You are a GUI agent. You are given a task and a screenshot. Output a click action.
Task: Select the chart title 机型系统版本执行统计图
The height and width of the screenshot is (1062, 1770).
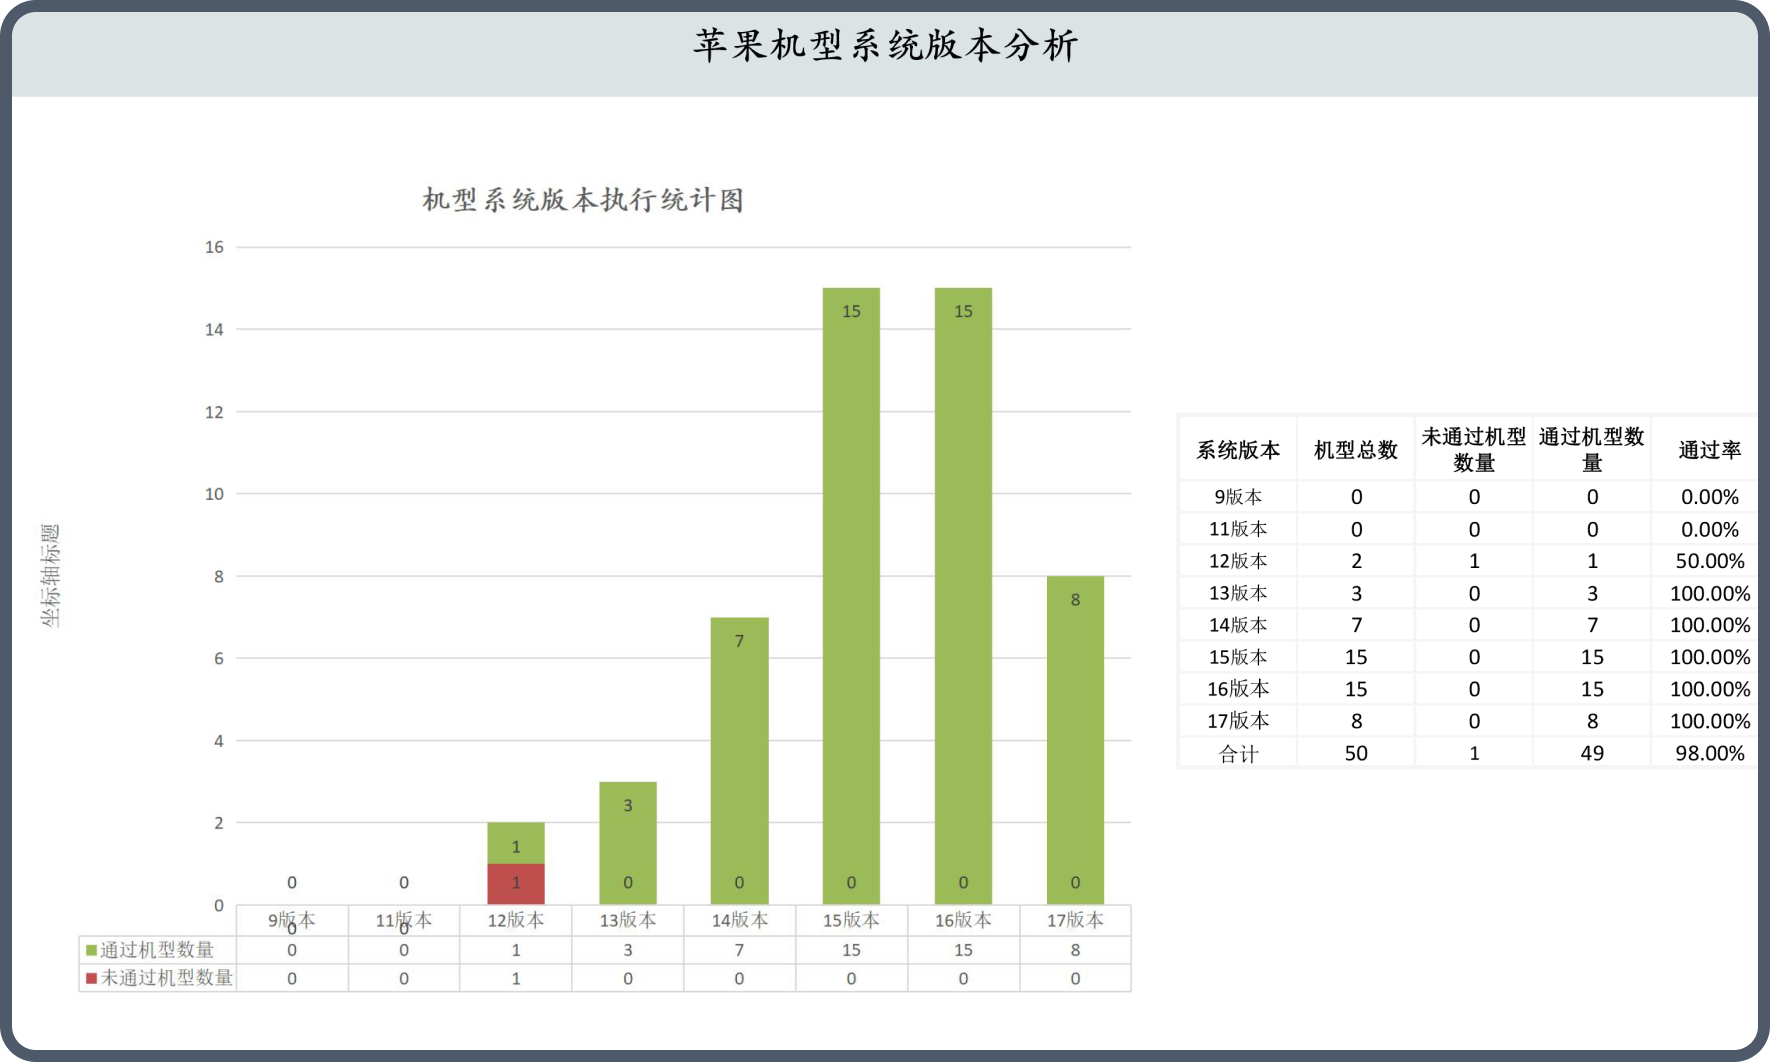point(583,200)
